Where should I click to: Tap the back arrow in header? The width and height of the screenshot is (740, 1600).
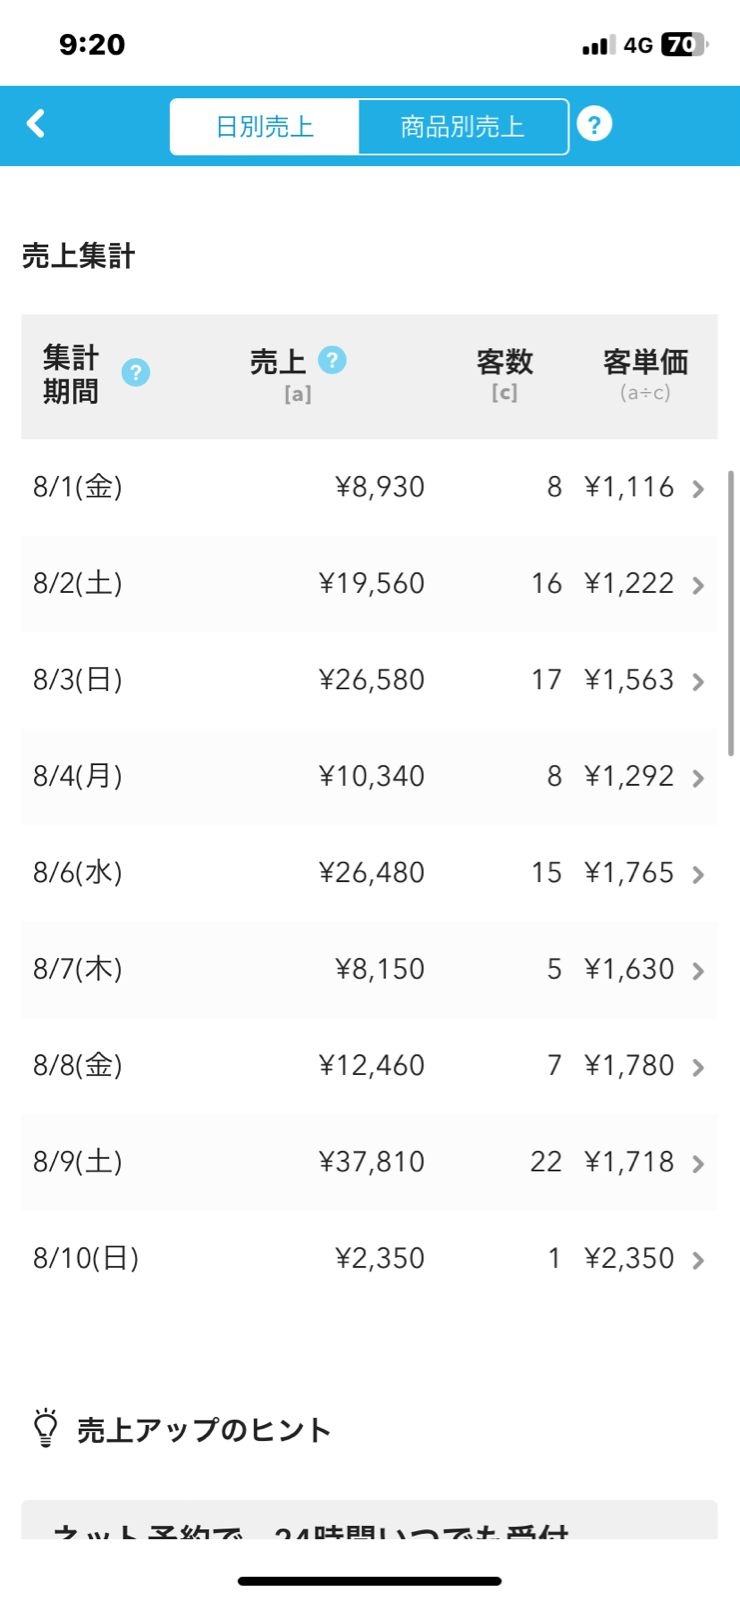pyautogui.click(x=36, y=124)
